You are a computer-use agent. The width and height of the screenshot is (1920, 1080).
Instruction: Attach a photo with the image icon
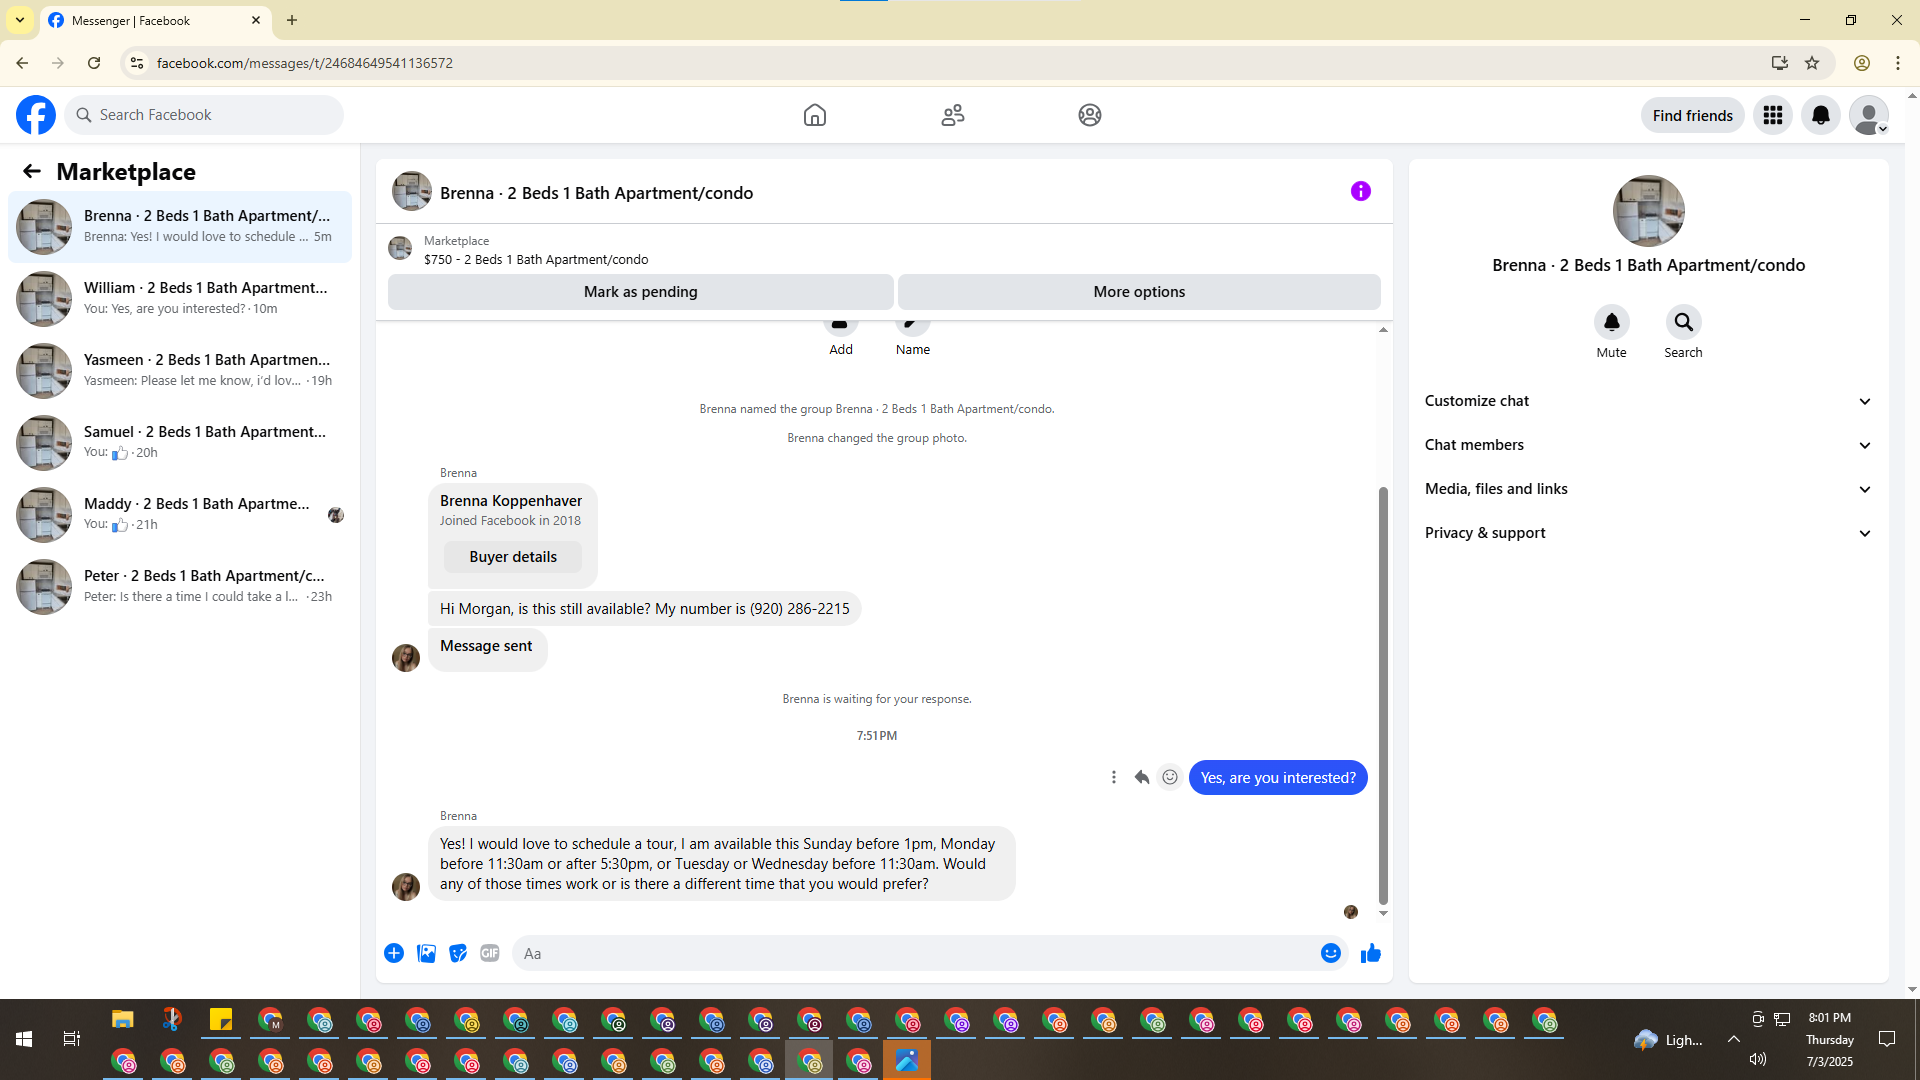click(x=426, y=953)
